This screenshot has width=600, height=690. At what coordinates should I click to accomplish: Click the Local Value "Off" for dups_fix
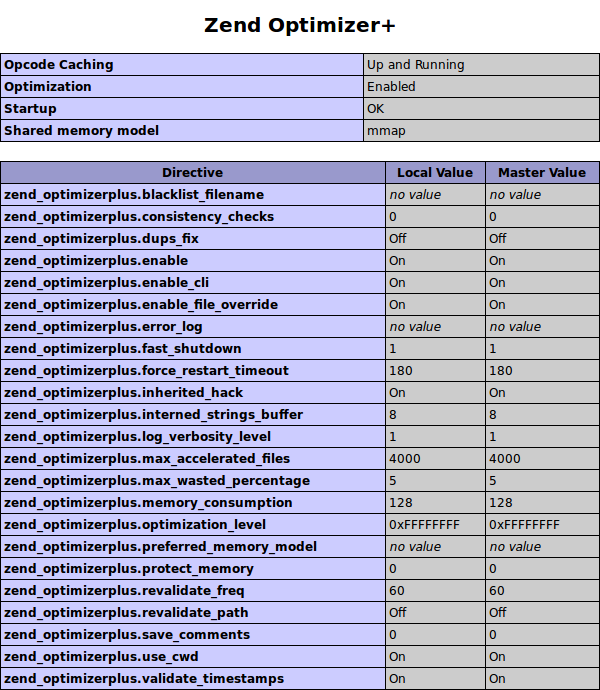click(x=398, y=239)
